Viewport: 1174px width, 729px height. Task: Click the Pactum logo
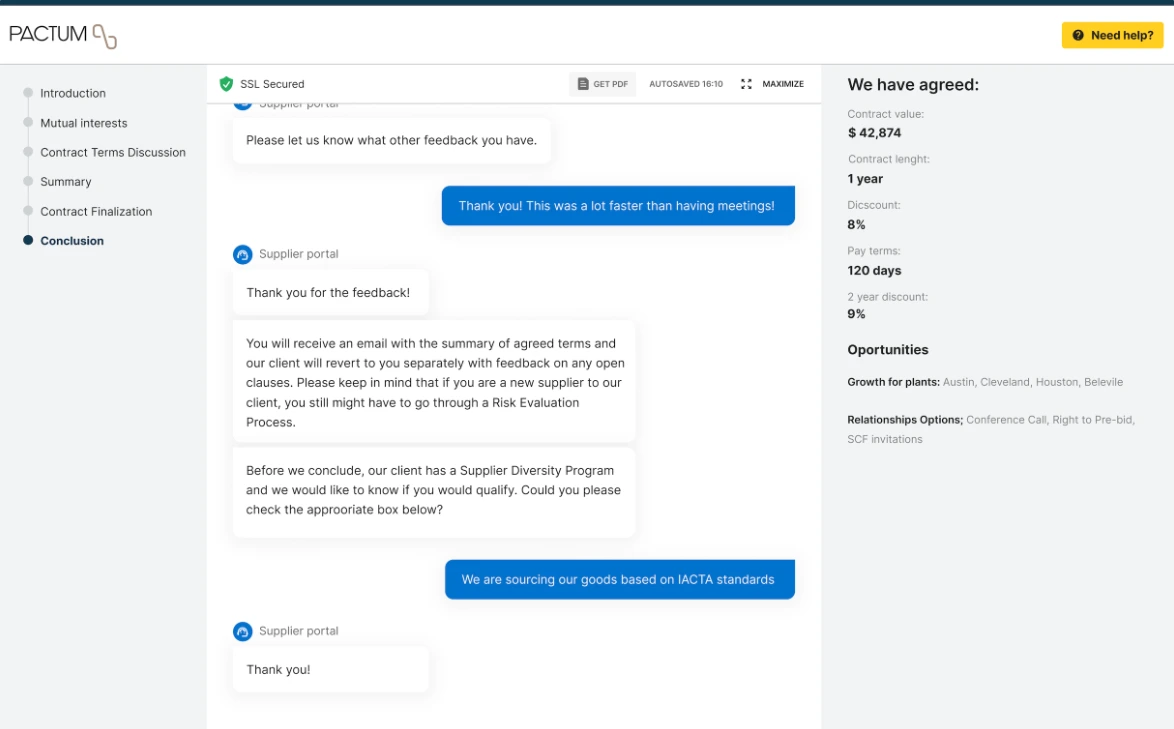[x=63, y=35]
